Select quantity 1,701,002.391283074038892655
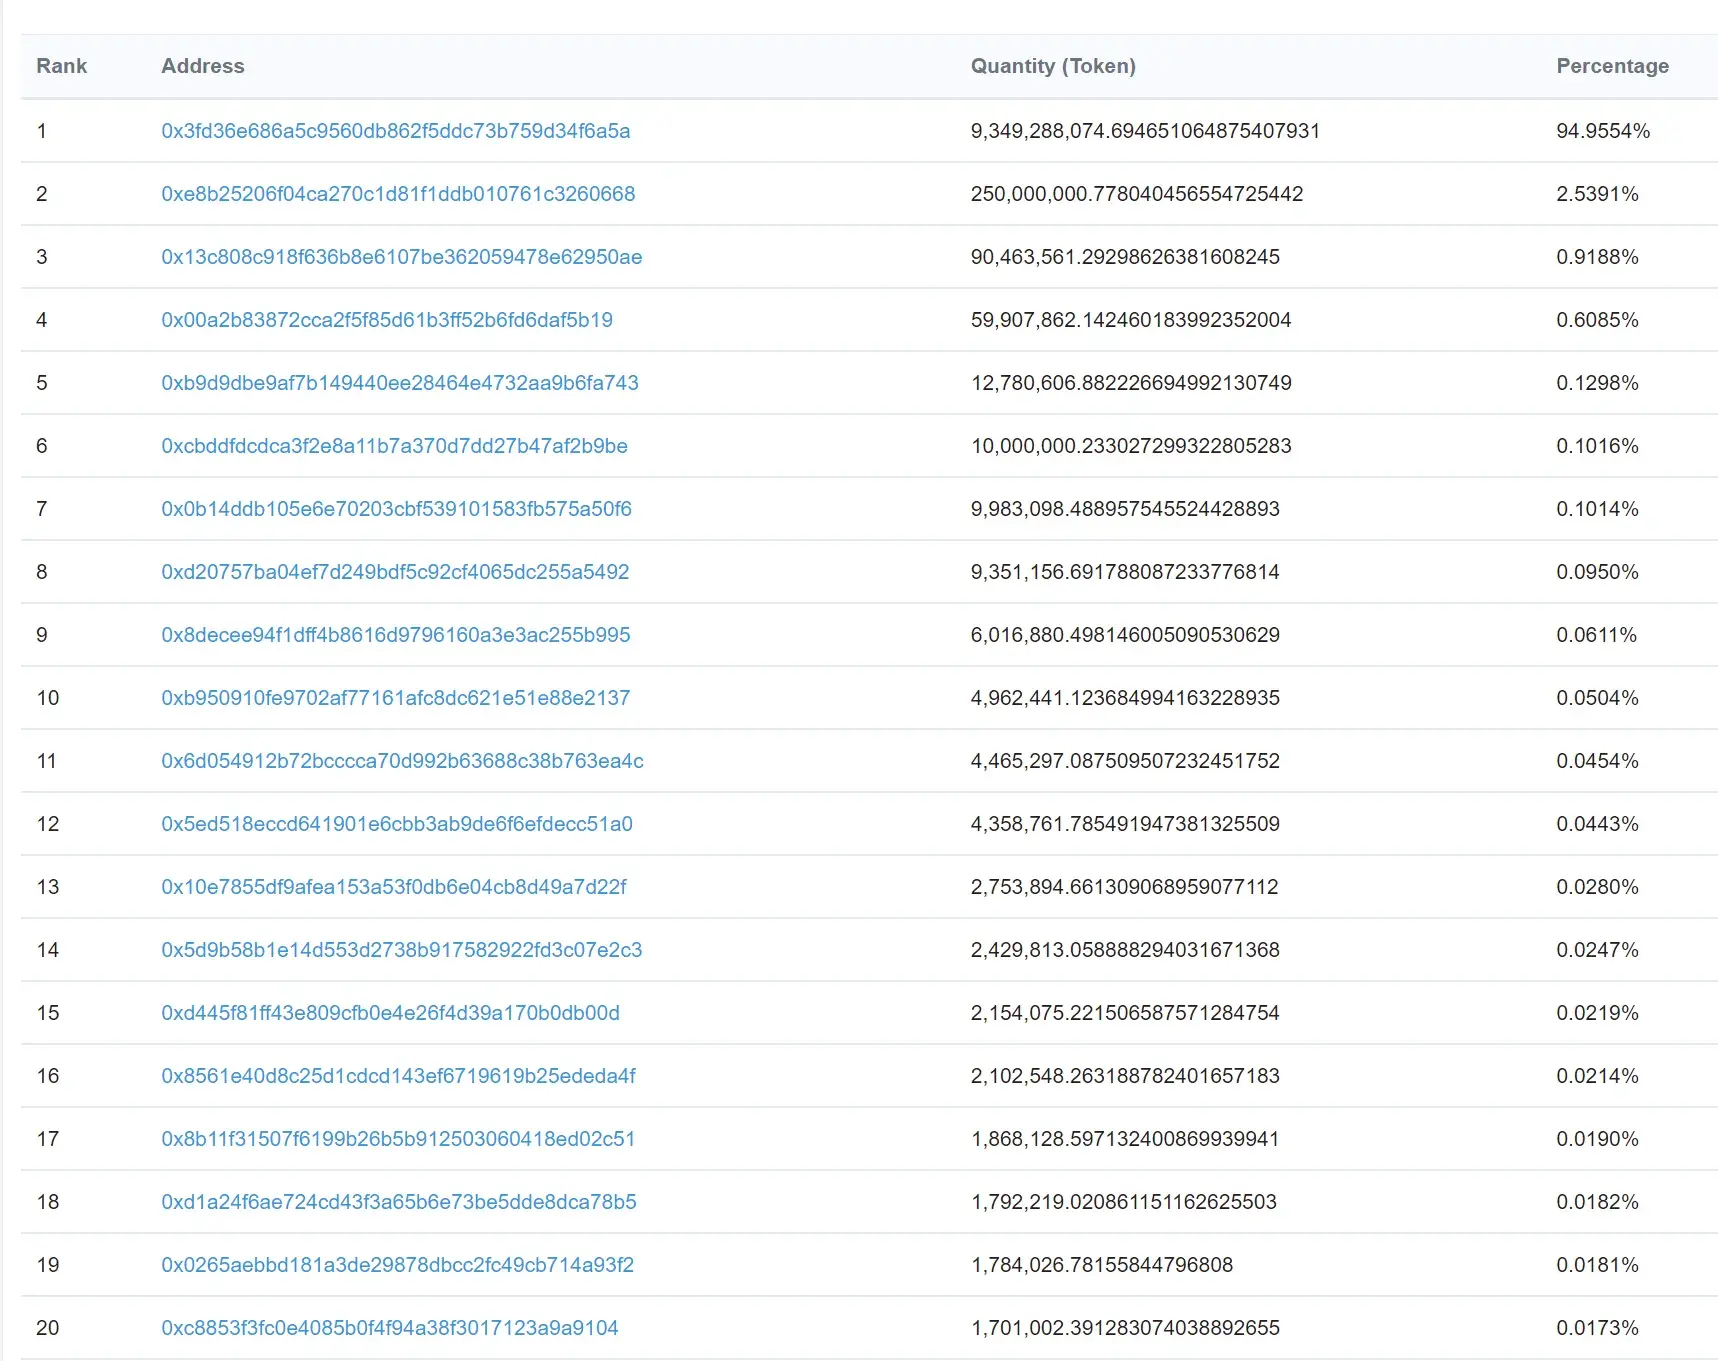The image size is (1718, 1361). (1125, 1328)
